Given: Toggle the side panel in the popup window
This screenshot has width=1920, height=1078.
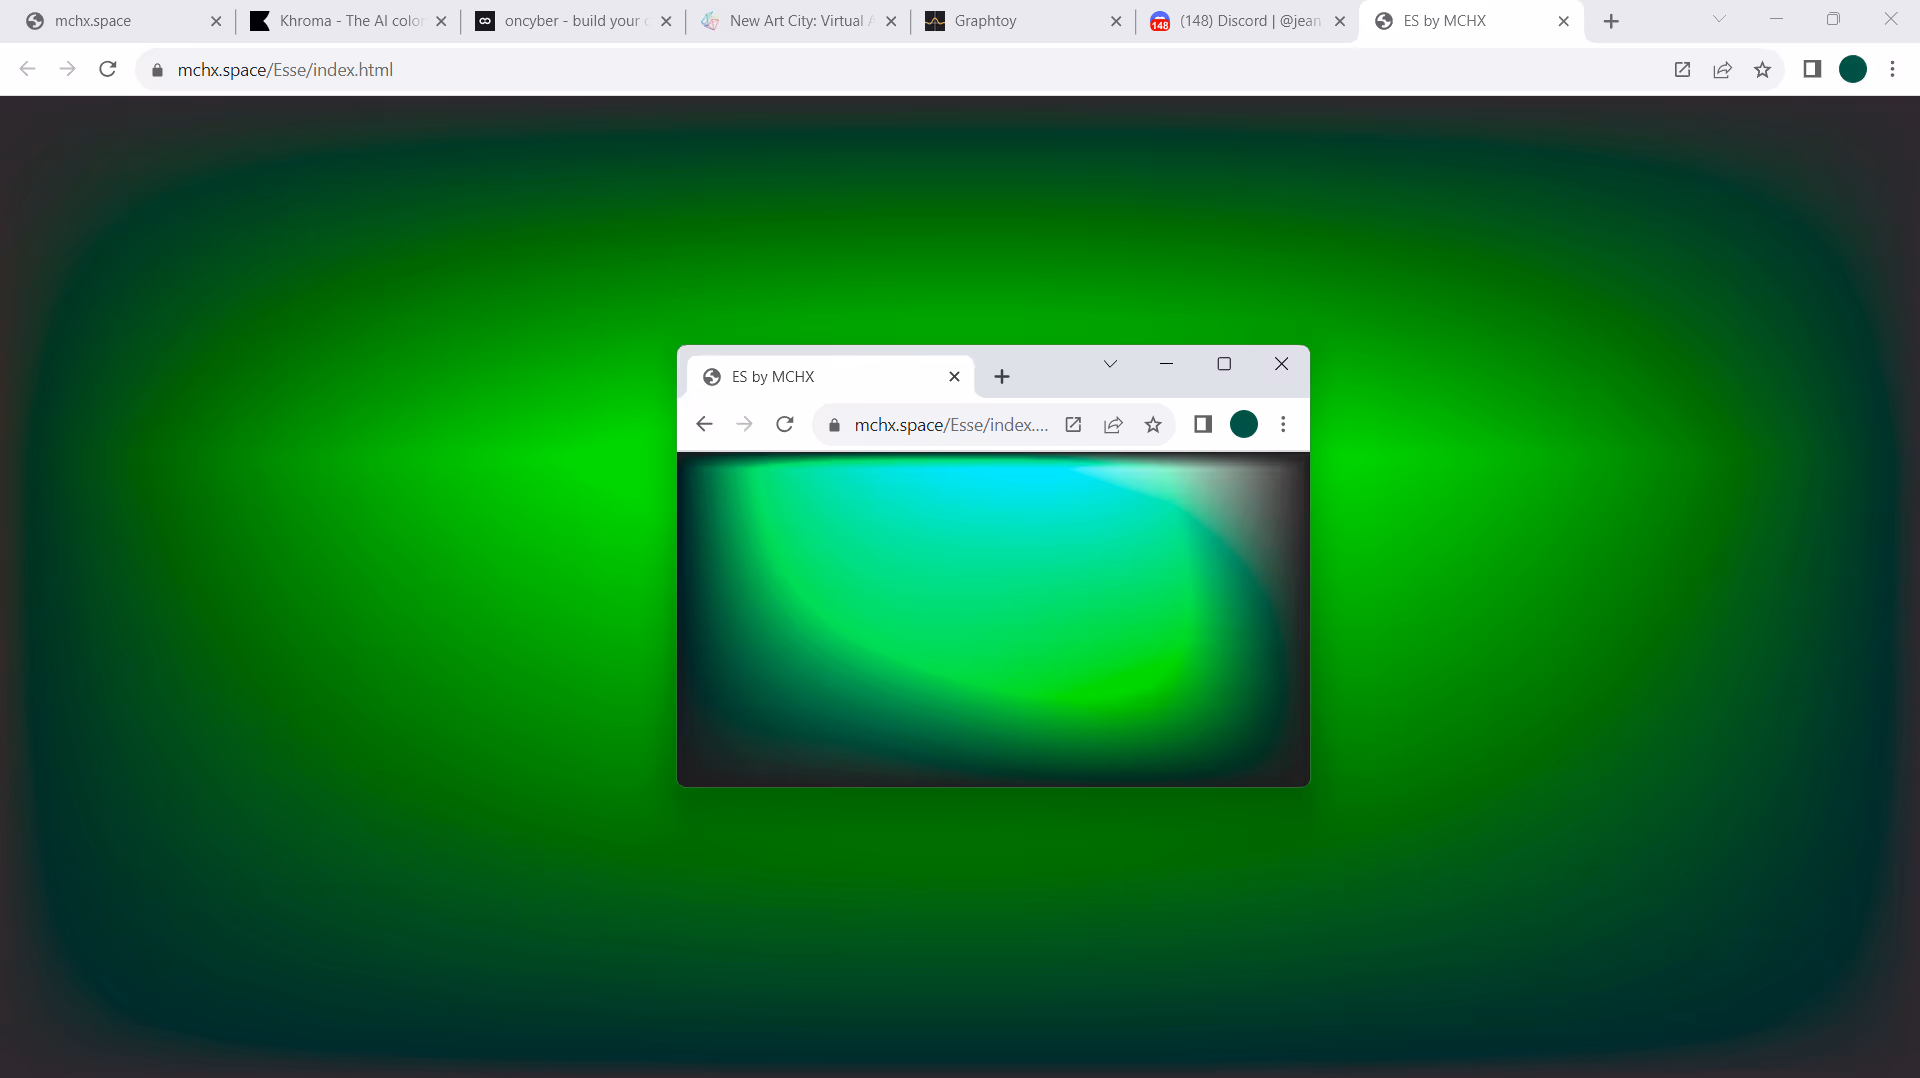Looking at the screenshot, I should (x=1203, y=425).
